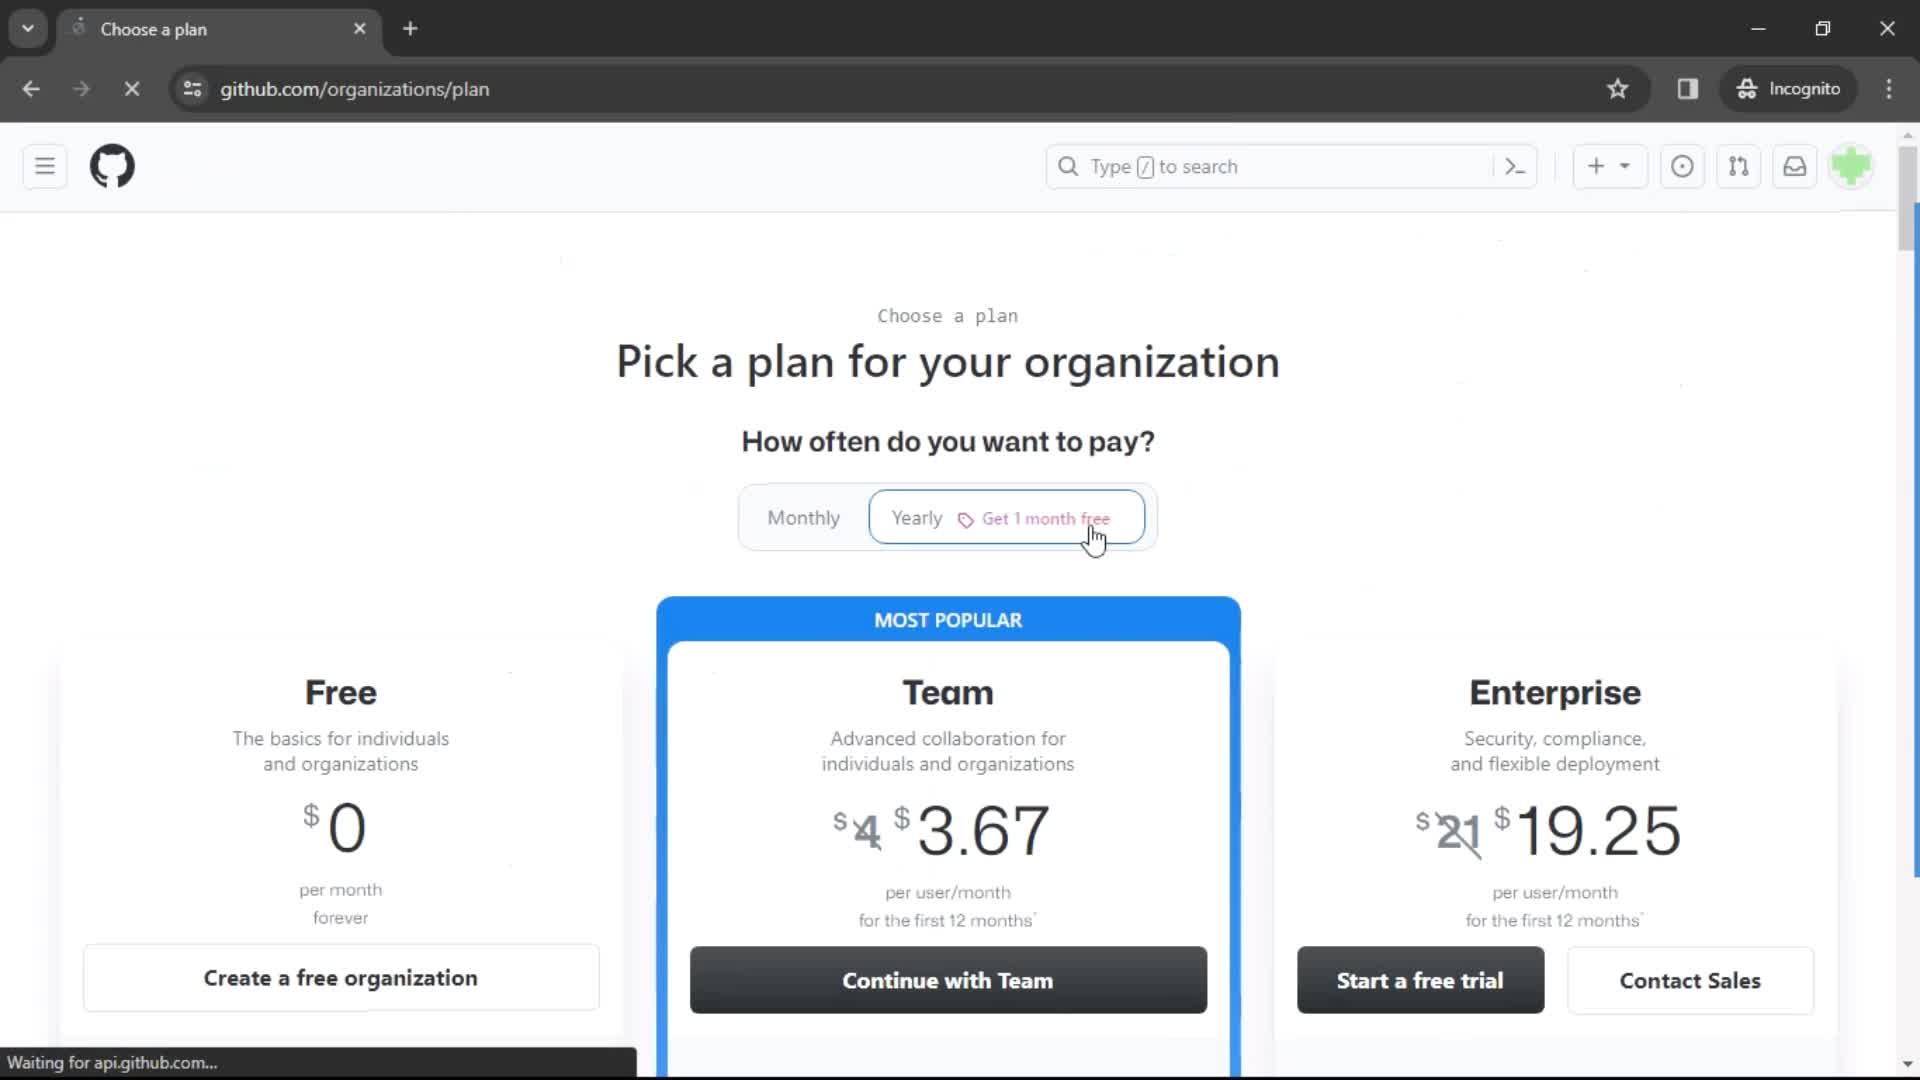This screenshot has height=1080, width=1920.
Task: Click the bookmark/star icon in address bar
Action: (1618, 88)
